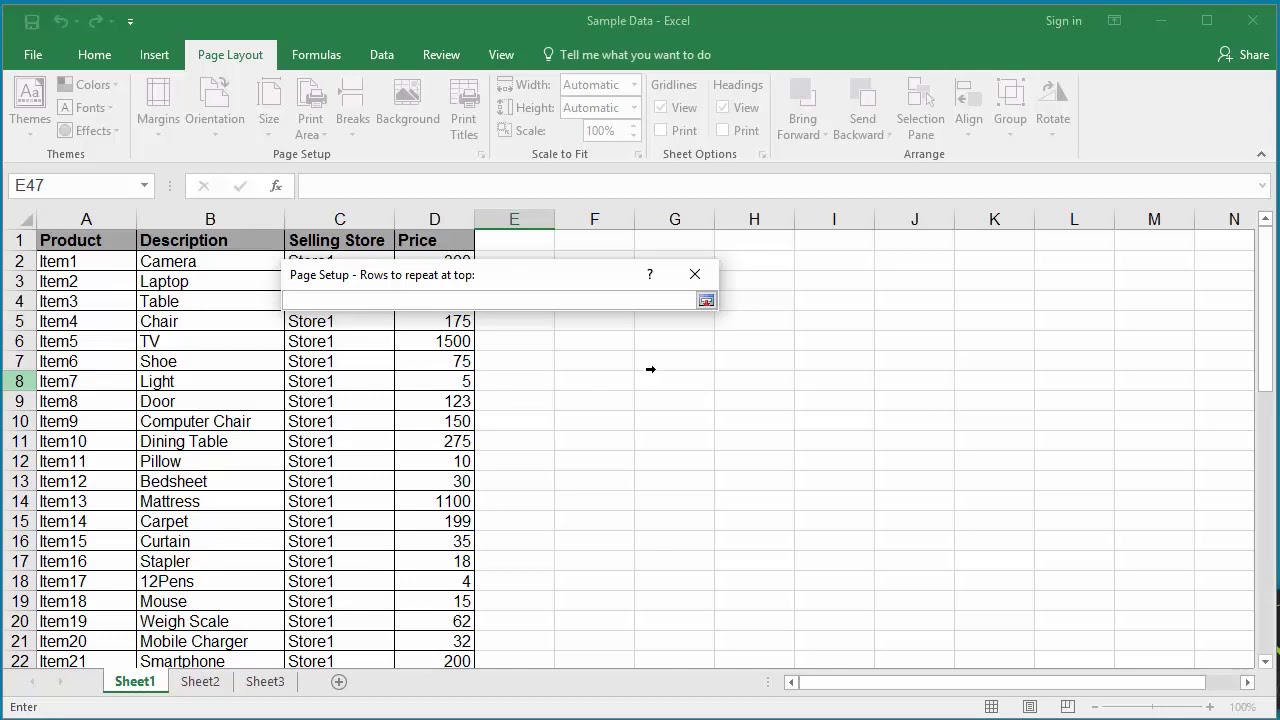Image resolution: width=1280 pixels, height=720 pixels.
Task: Switch to Page Break Preview in status bar
Action: [1067, 707]
